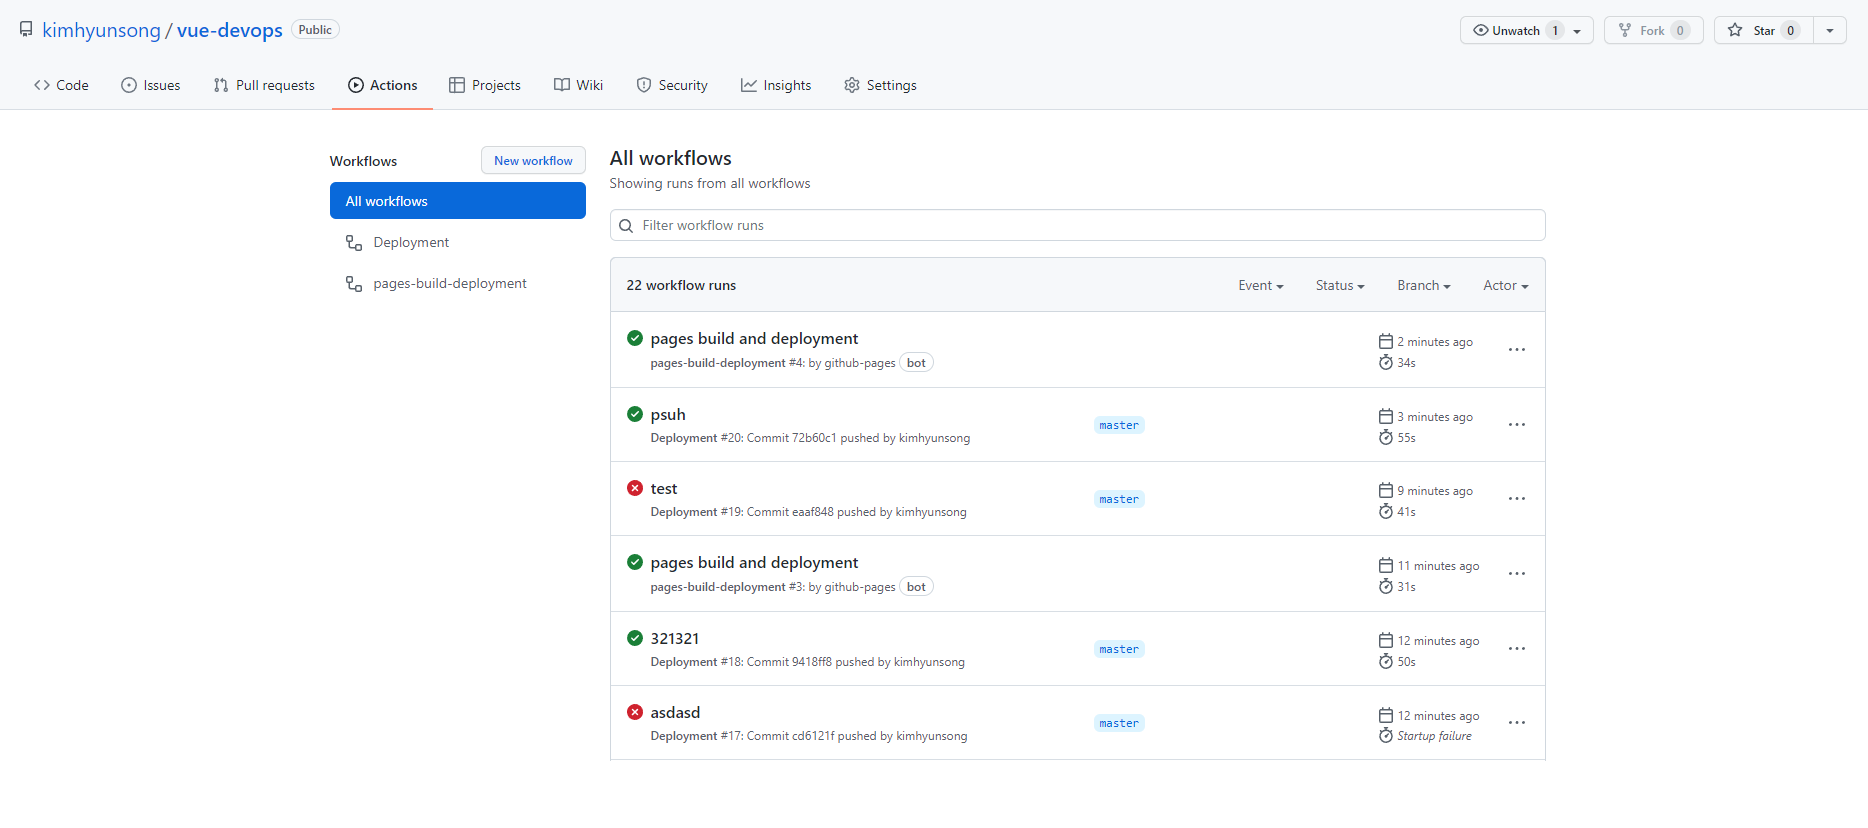Fork the repository
This screenshot has width=1868, height=828.
coord(1653,30)
